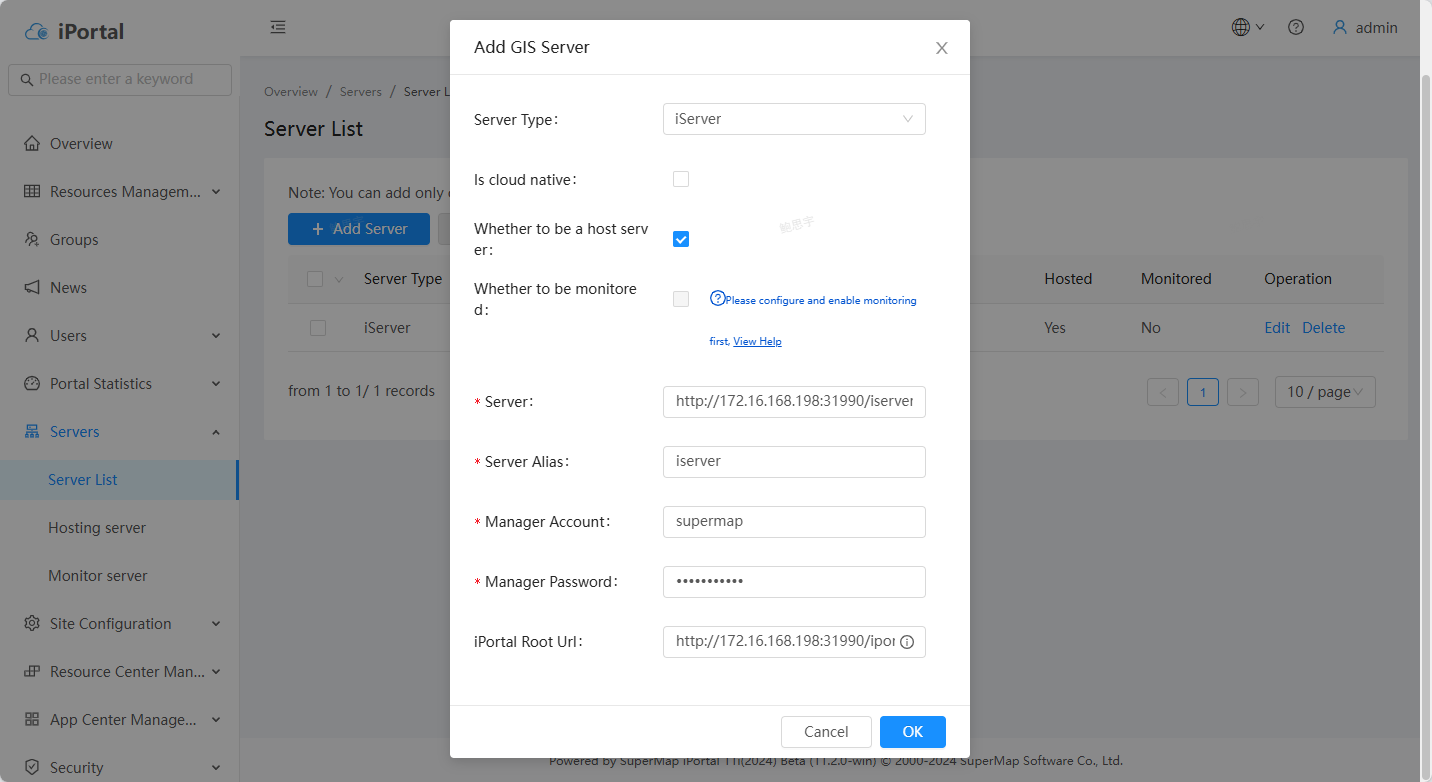Open the Overview menu item
Screen dimensions: 1432x782
point(119,144)
